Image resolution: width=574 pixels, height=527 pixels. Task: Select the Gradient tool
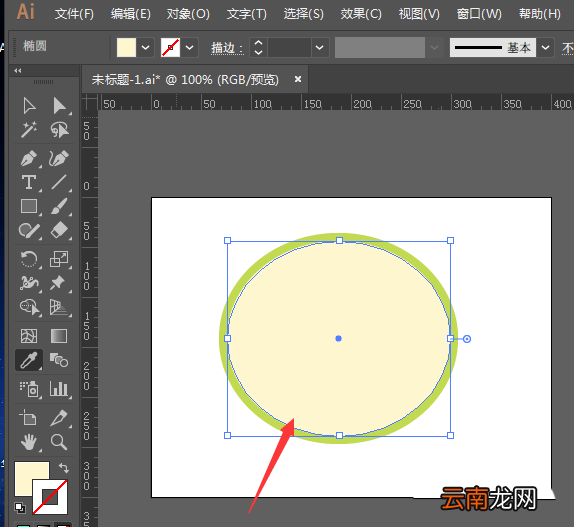(x=59, y=336)
